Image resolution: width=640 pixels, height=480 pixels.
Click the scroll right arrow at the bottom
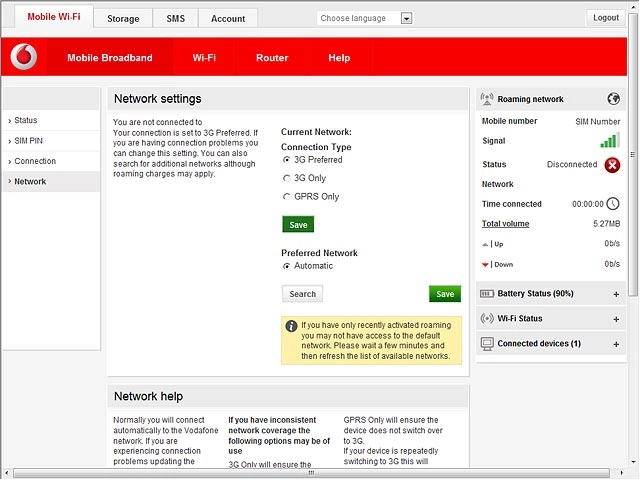click(622, 473)
